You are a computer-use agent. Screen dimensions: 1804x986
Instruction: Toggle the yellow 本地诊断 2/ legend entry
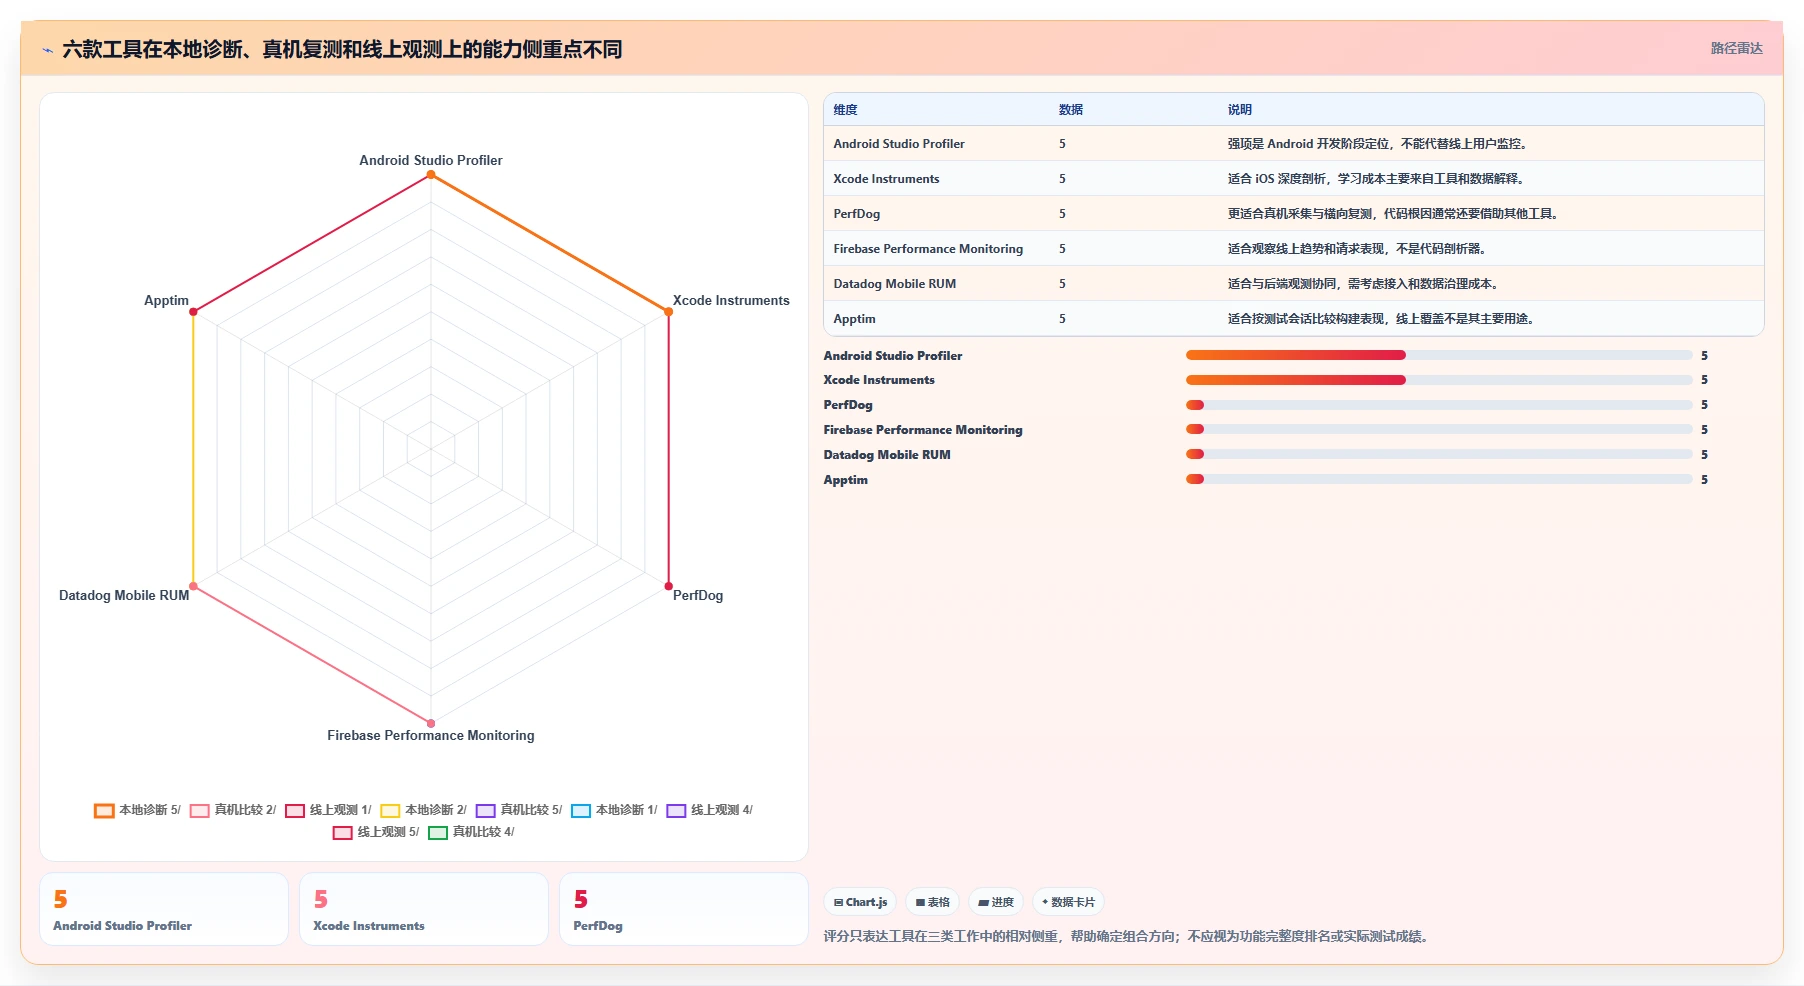(x=424, y=810)
